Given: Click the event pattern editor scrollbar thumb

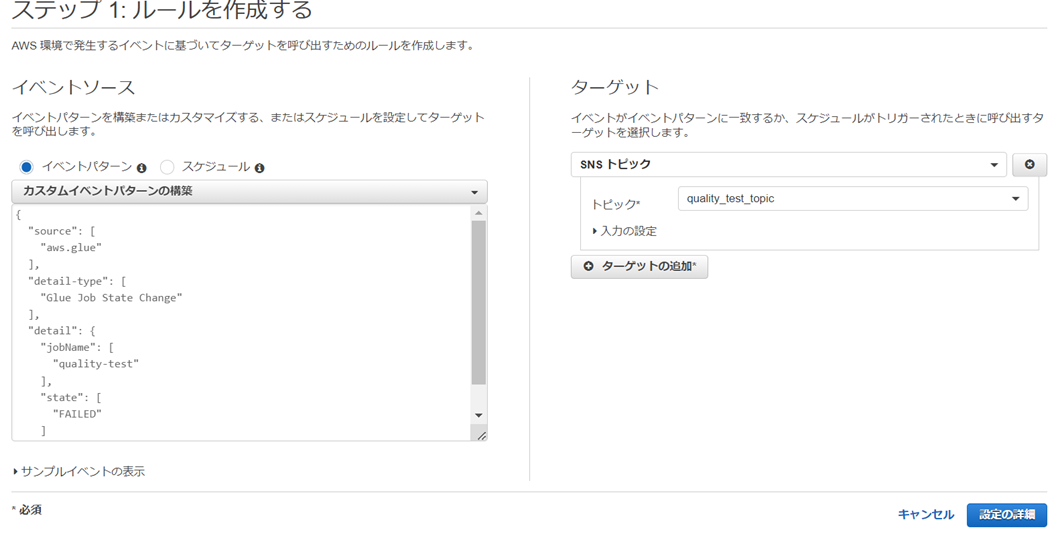Looking at the screenshot, I should [x=479, y=302].
